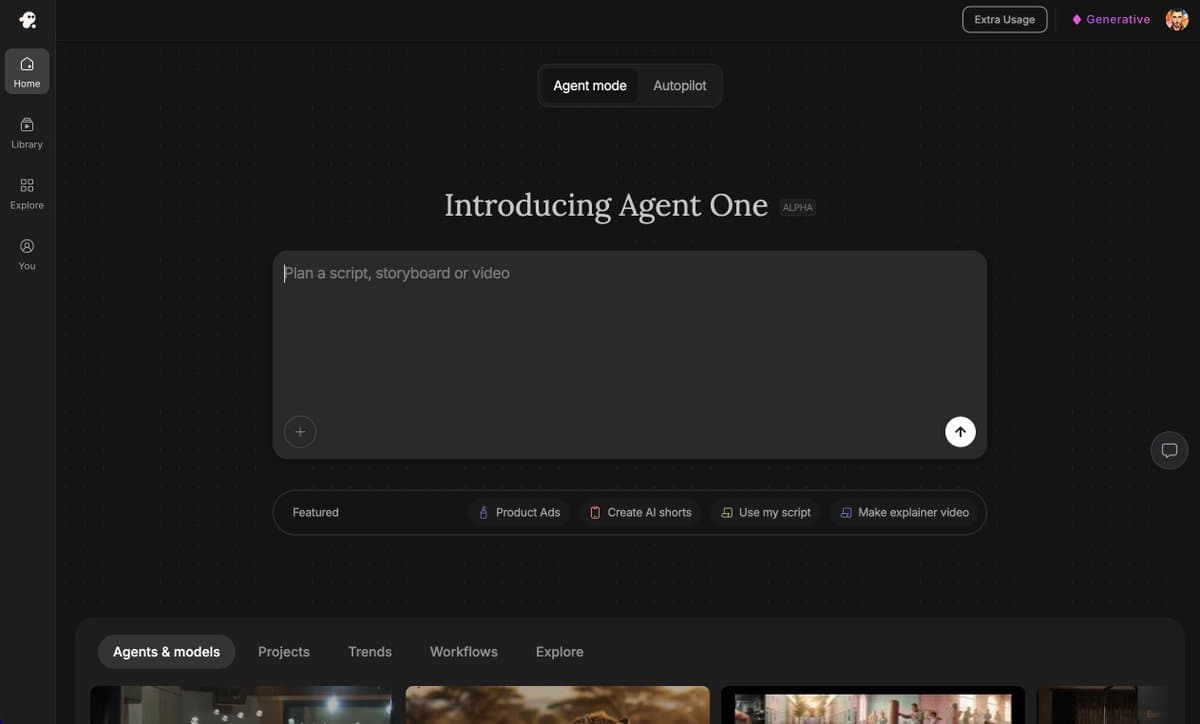Select the Trends tab
1200x724 pixels.
click(370, 652)
